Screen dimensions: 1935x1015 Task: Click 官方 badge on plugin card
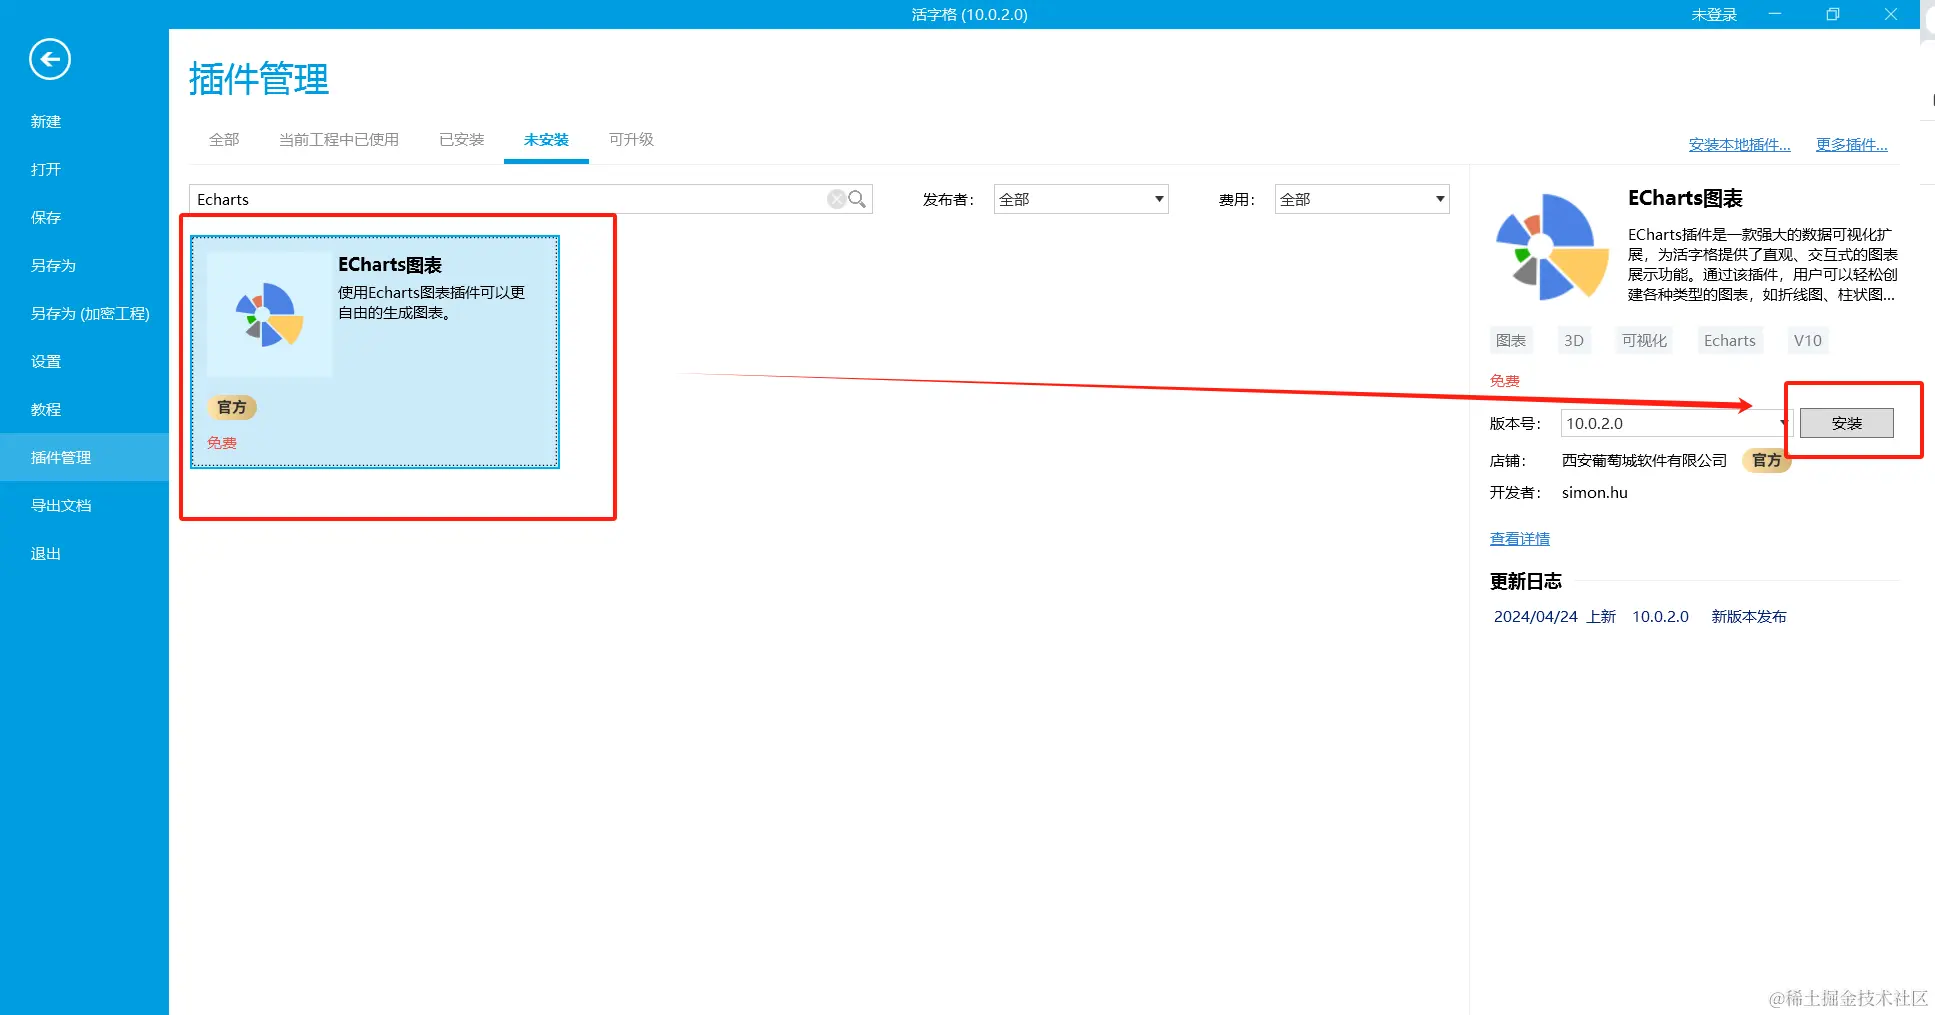pyautogui.click(x=232, y=407)
